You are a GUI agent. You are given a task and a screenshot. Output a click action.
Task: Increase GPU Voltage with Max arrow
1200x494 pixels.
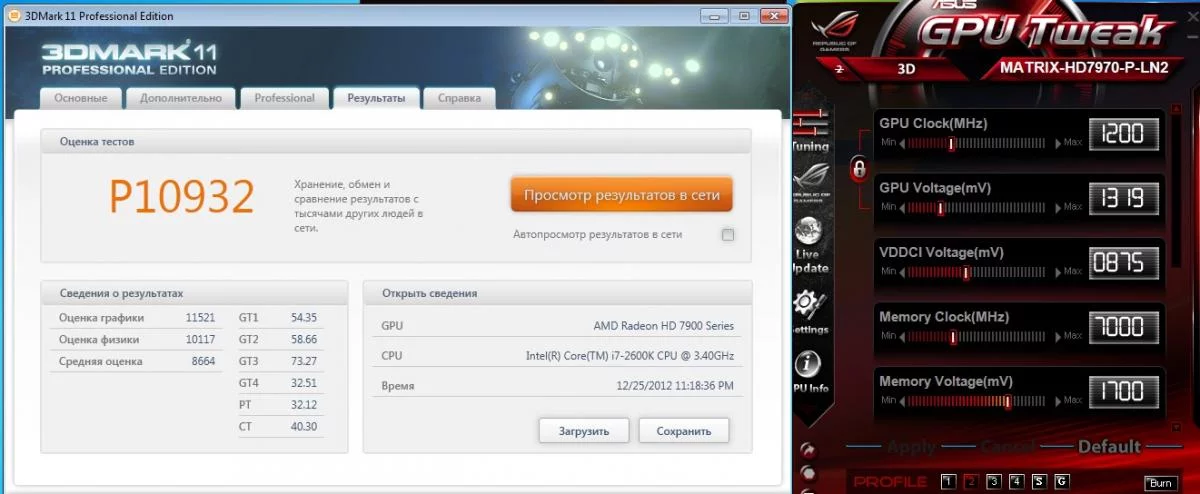point(1057,207)
